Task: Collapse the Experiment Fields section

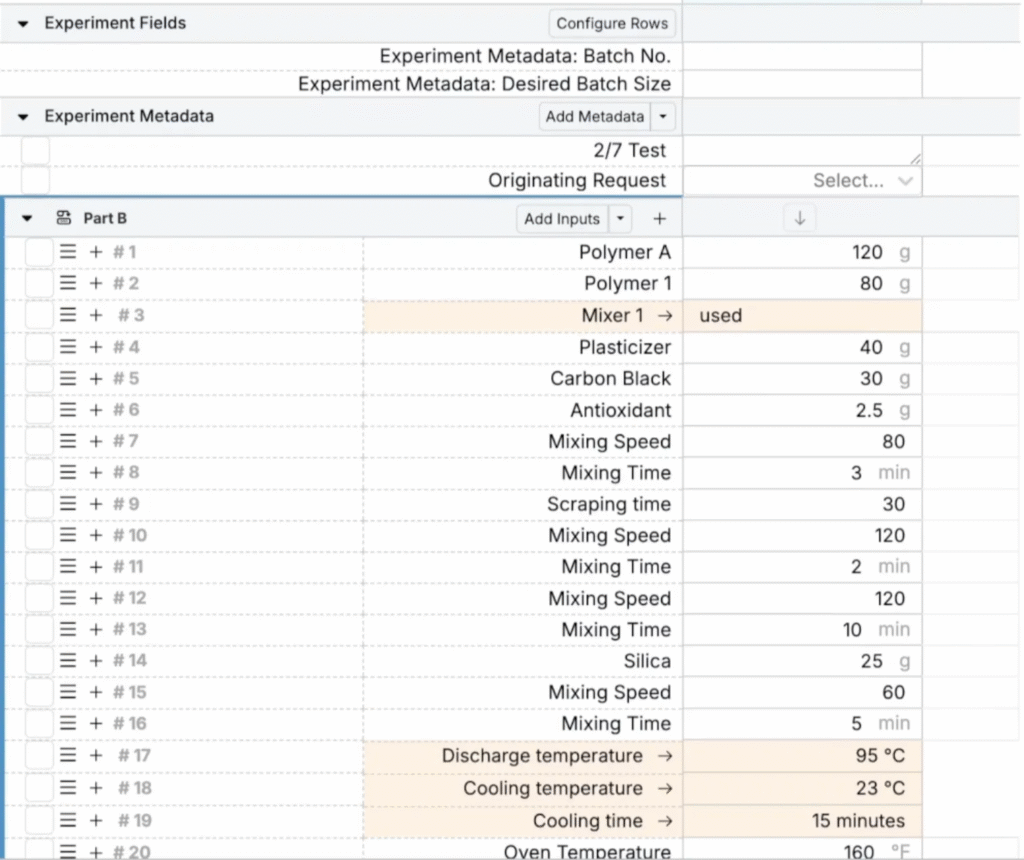Action: tap(24, 23)
